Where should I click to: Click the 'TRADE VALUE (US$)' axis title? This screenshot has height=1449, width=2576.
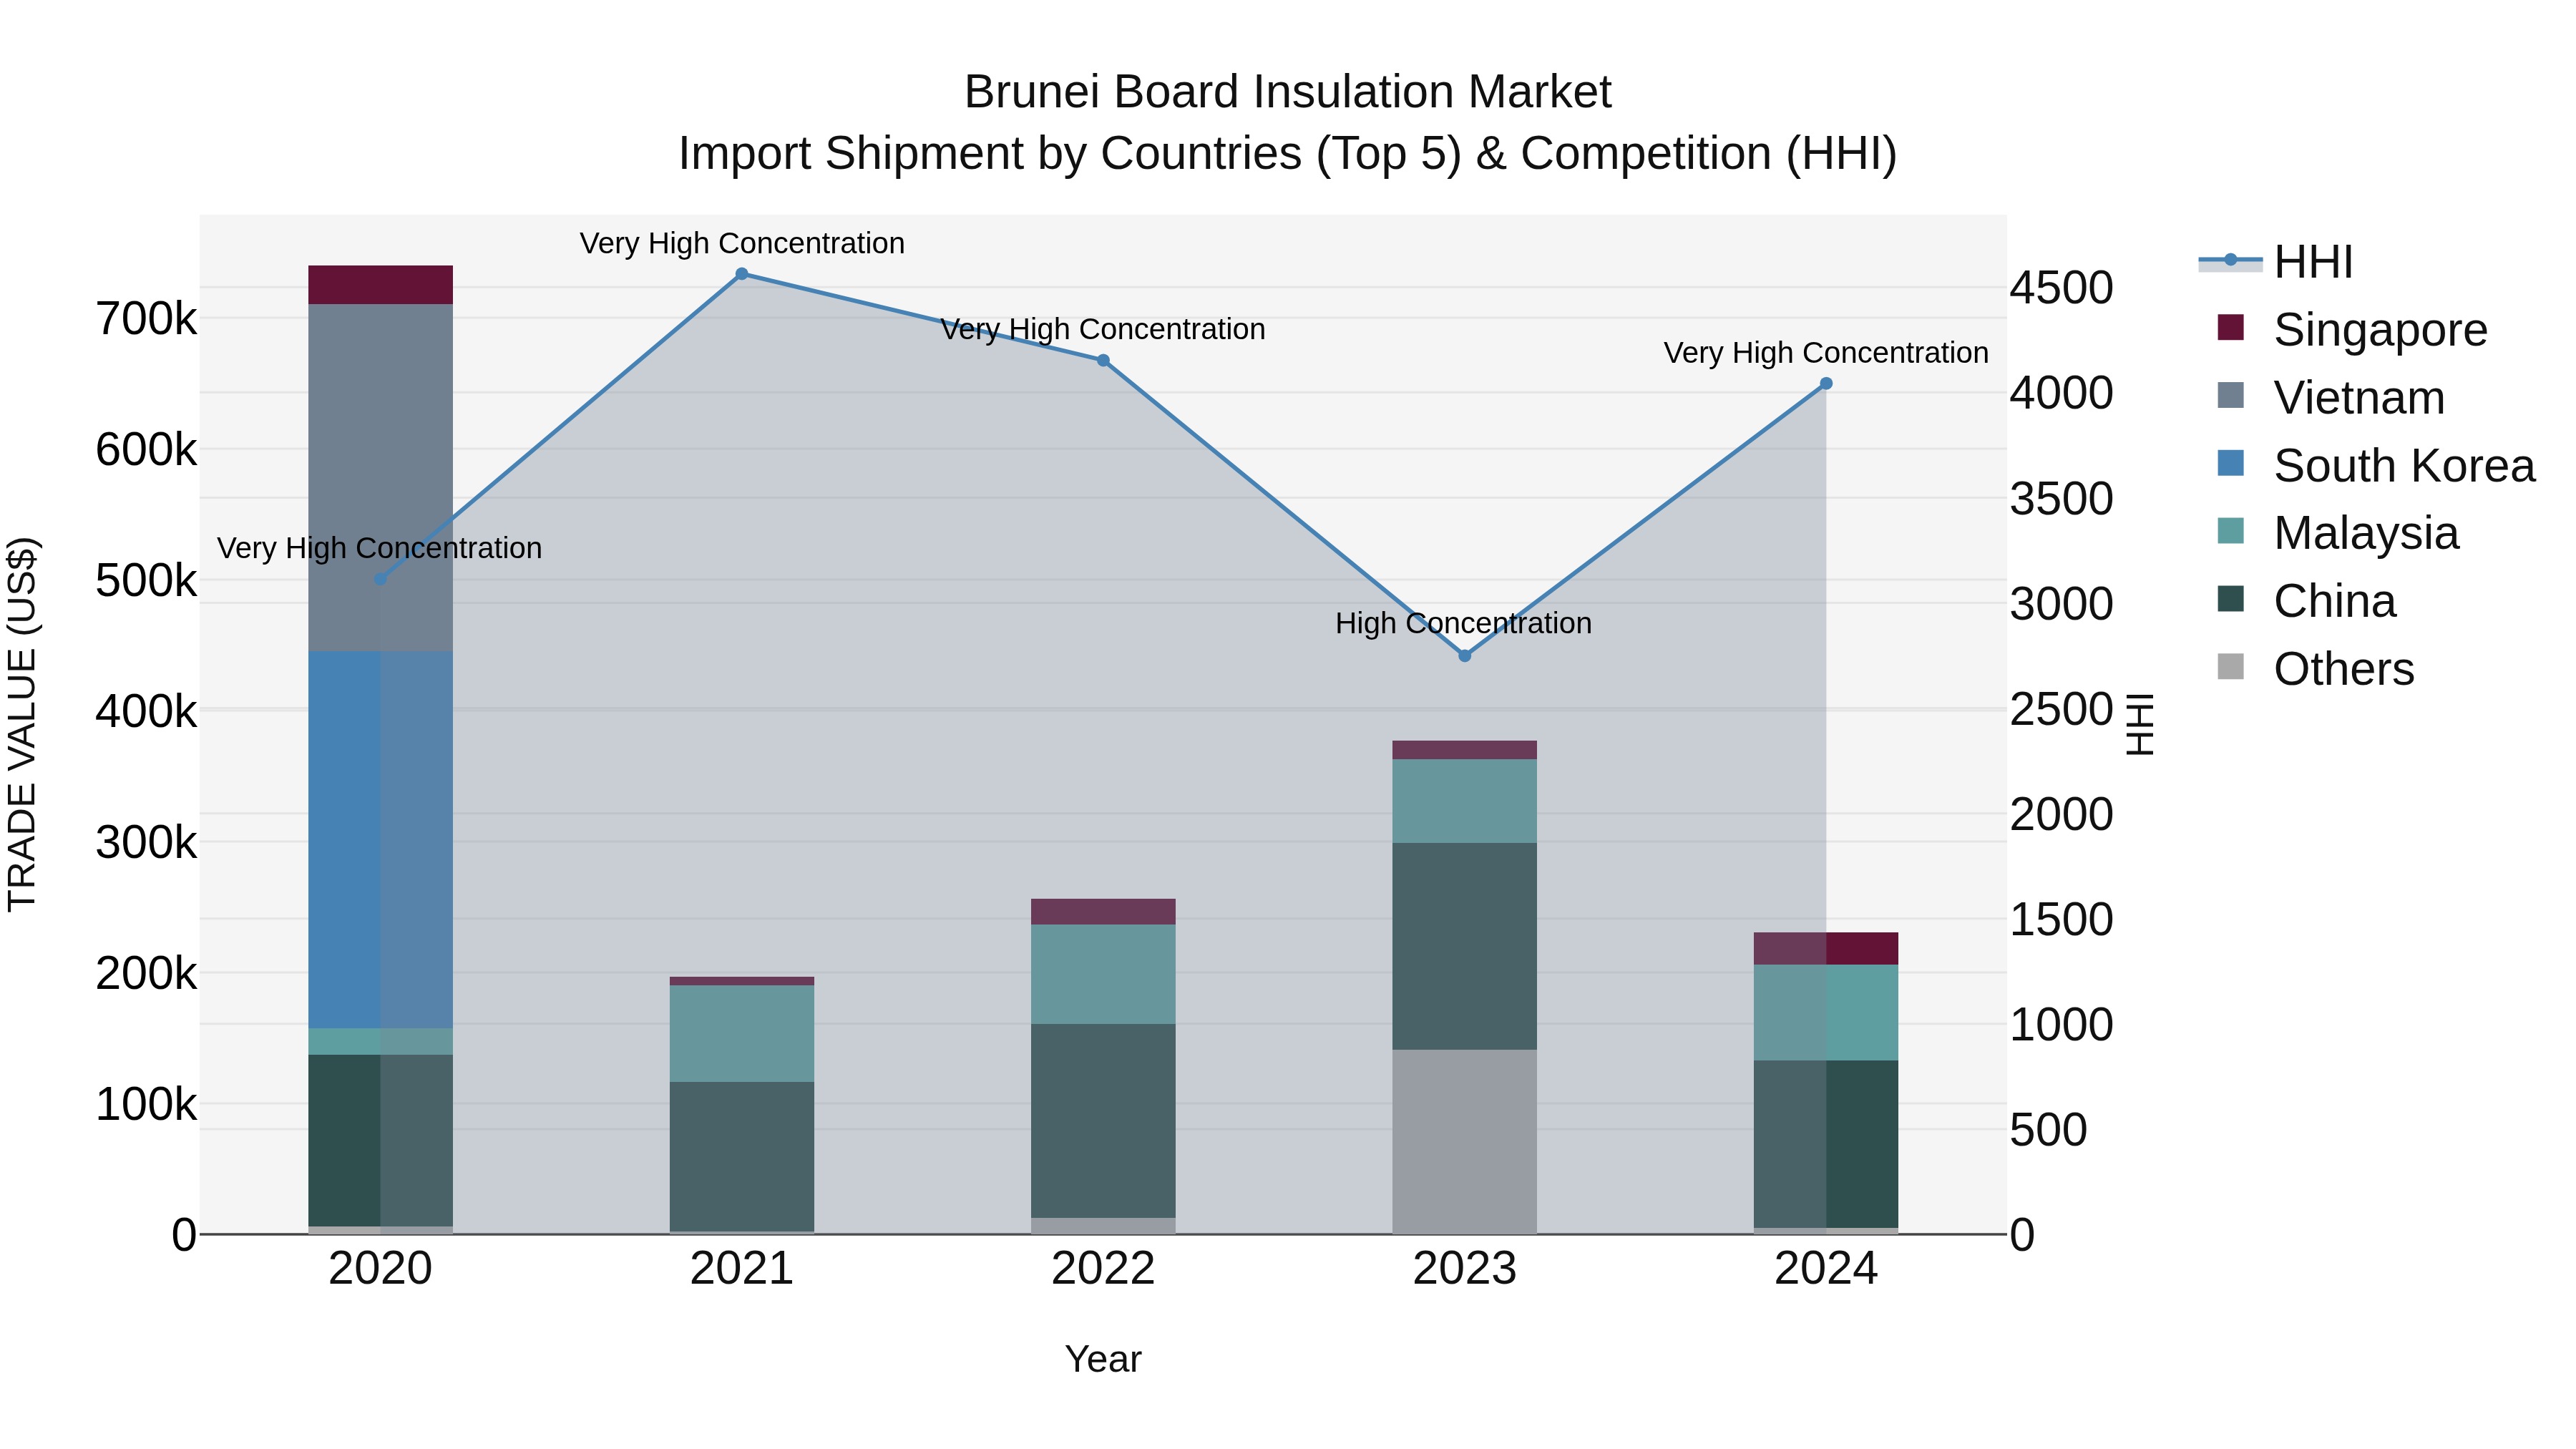(22, 724)
